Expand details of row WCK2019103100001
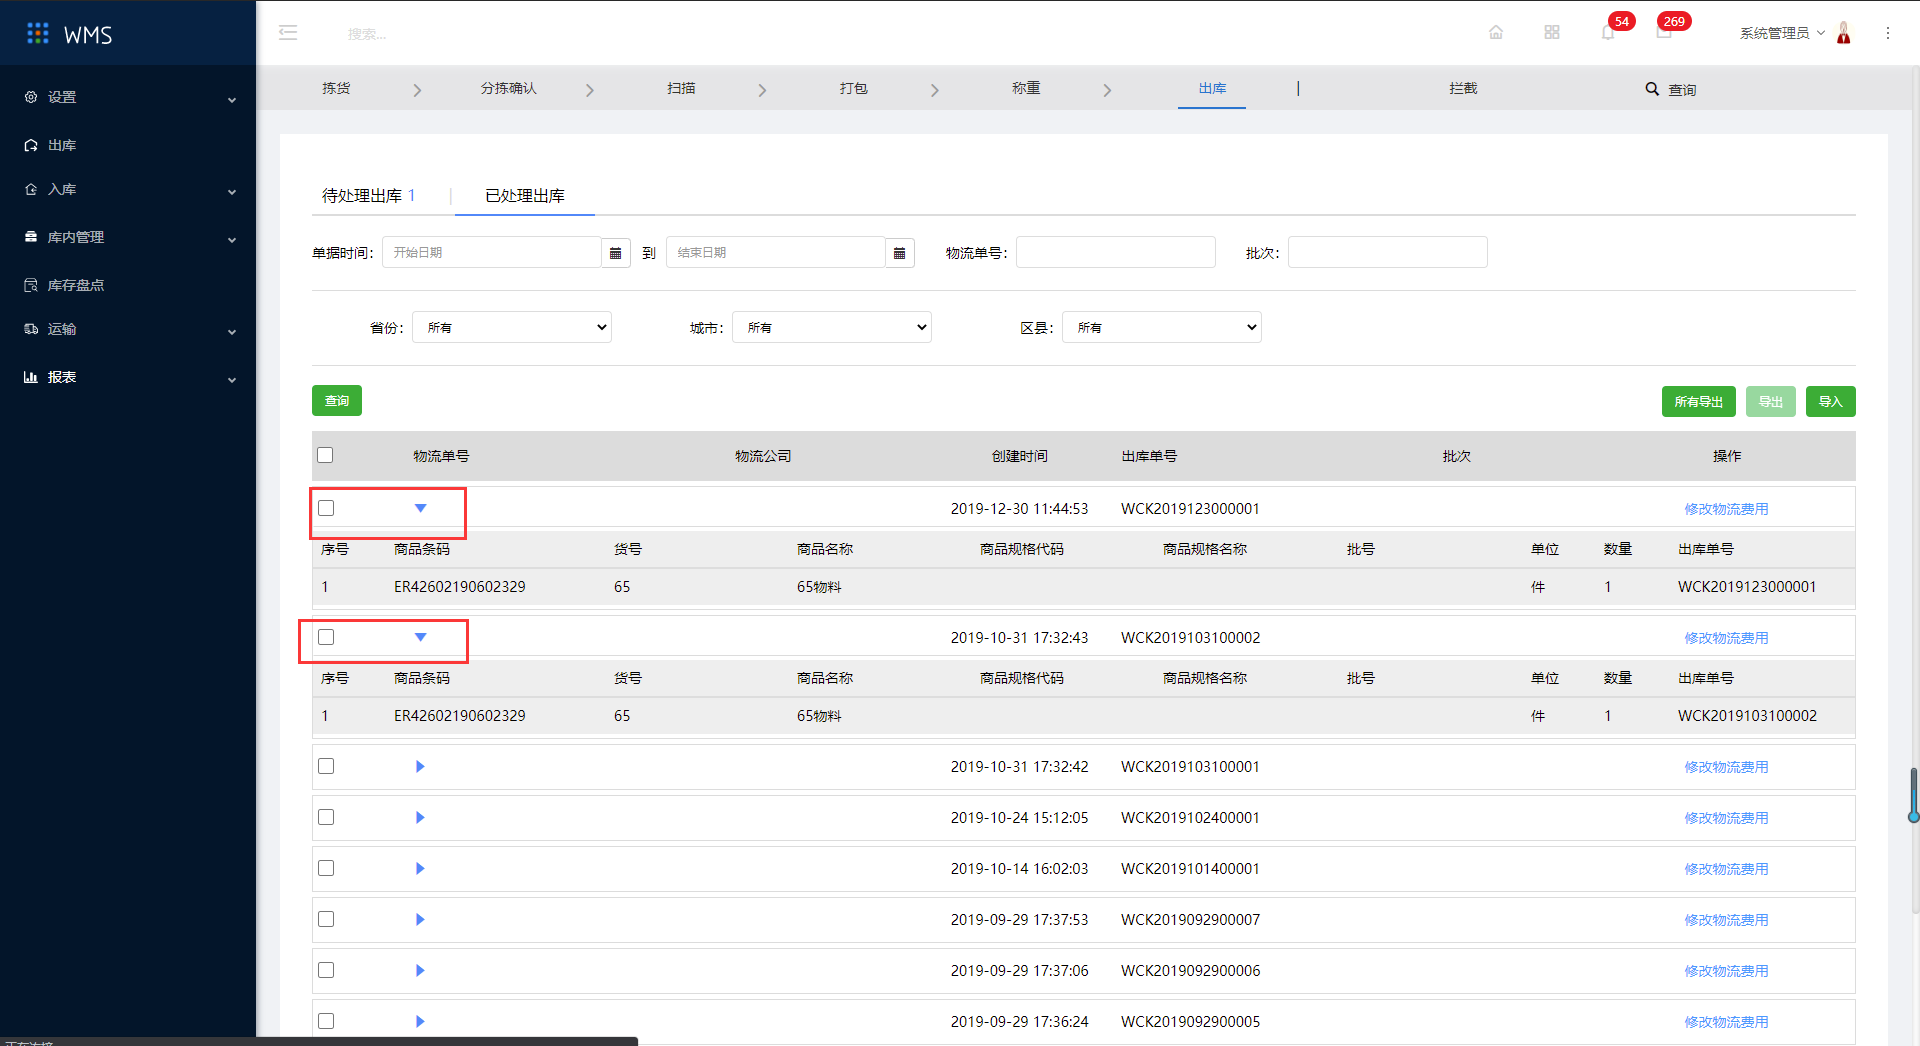This screenshot has height=1046, width=1920. [420, 766]
